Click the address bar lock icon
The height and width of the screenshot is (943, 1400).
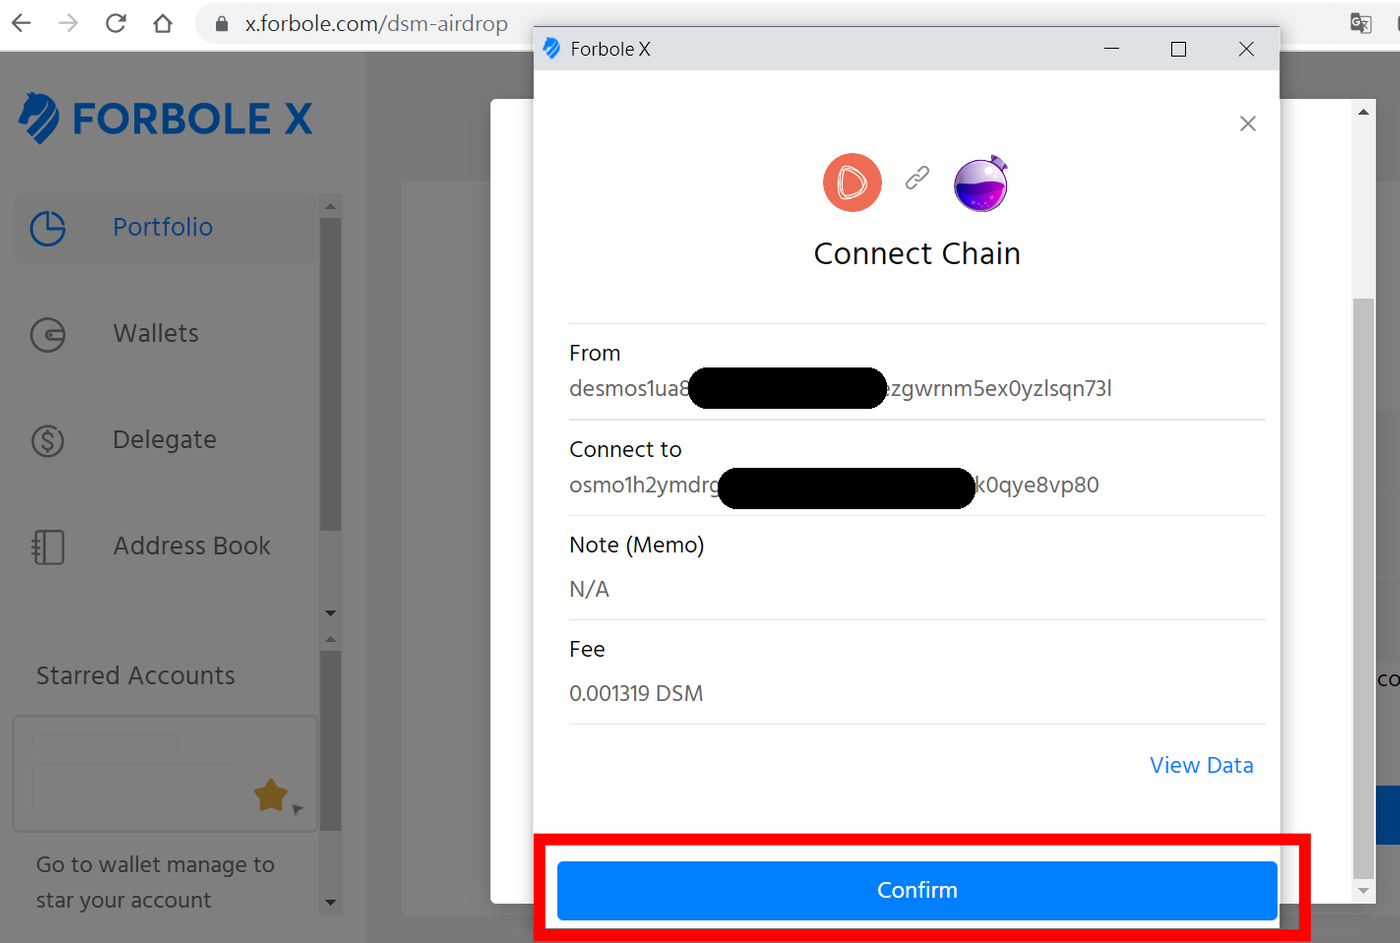221,24
